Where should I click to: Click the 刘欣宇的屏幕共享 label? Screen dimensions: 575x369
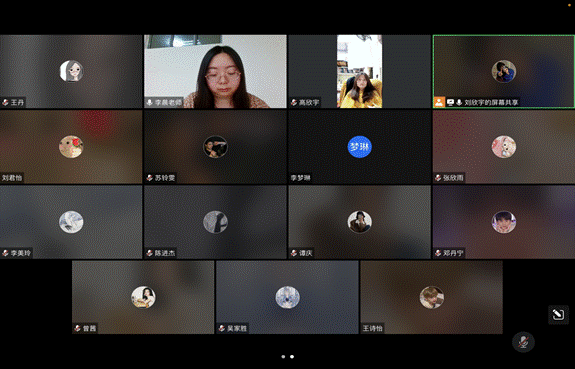coord(491,102)
